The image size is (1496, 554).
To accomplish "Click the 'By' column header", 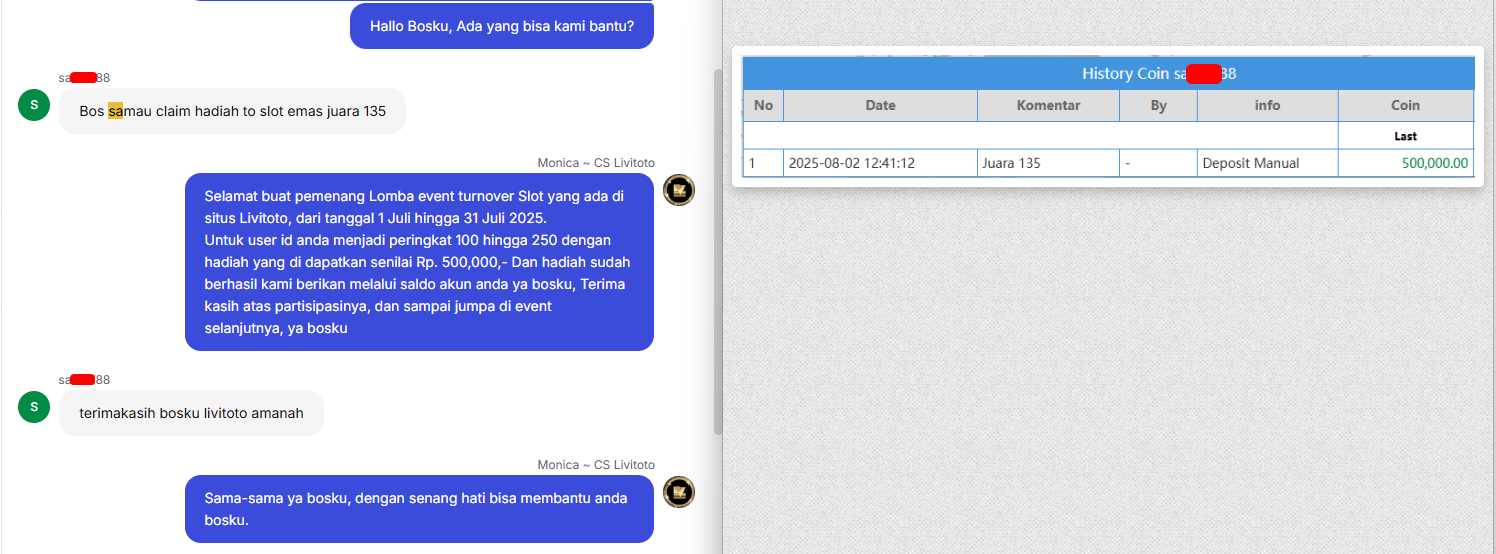I will [1158, 105].
